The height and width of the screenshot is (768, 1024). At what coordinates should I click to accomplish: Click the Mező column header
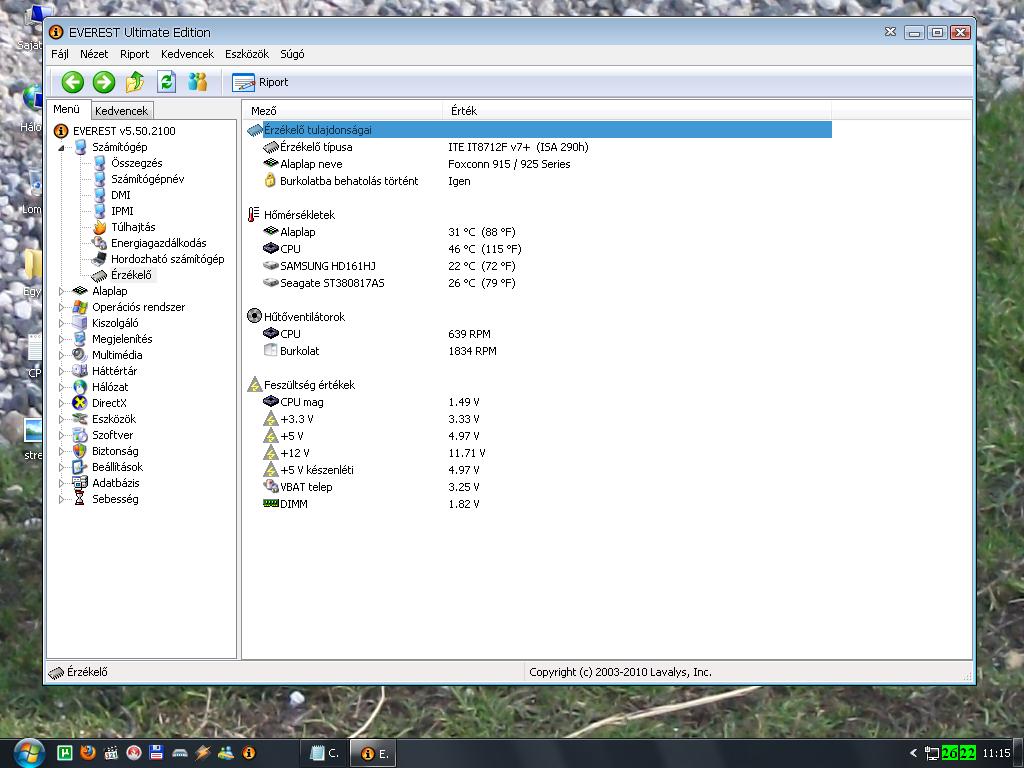tap(264, 111)
